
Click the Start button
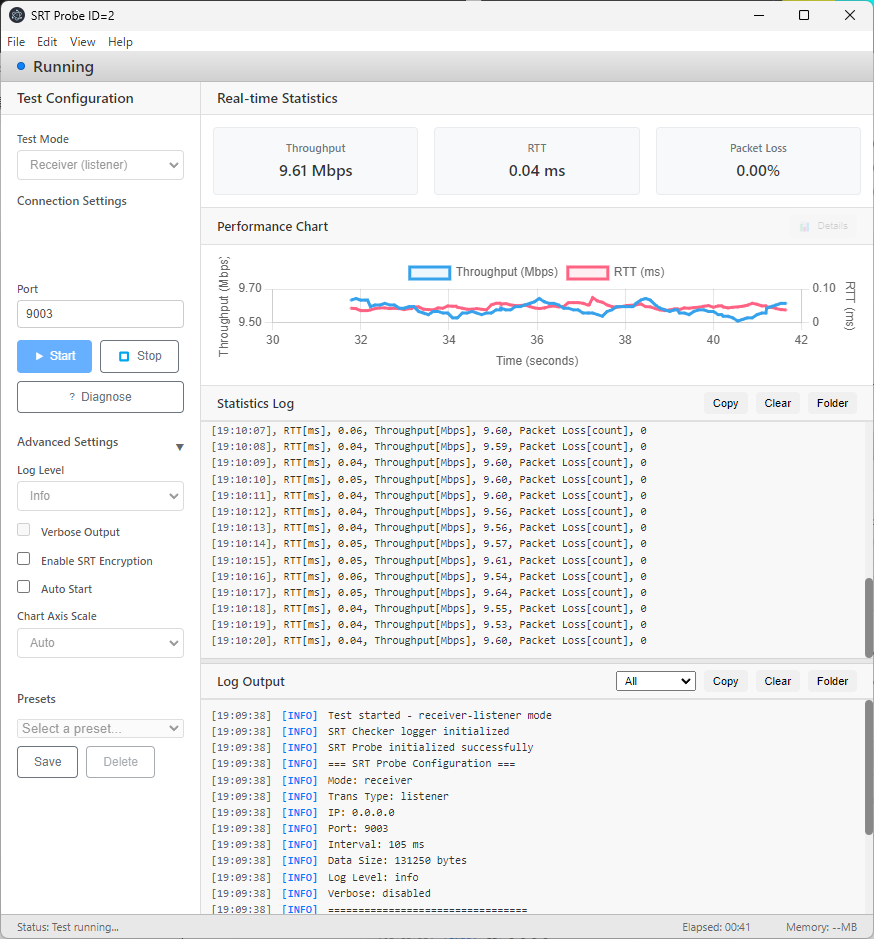click(55, 356)
